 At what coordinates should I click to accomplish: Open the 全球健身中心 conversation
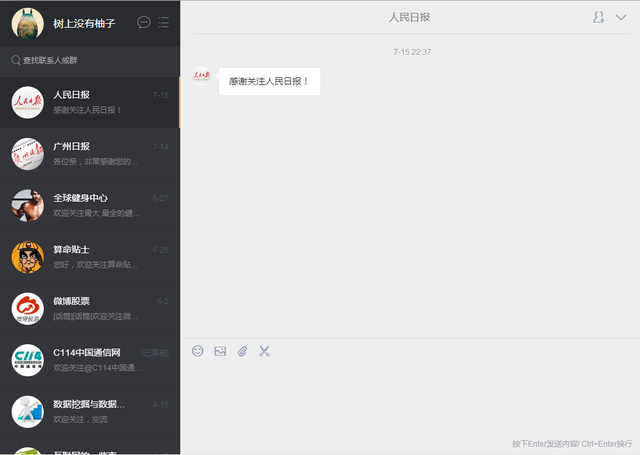tap(90, 205)
